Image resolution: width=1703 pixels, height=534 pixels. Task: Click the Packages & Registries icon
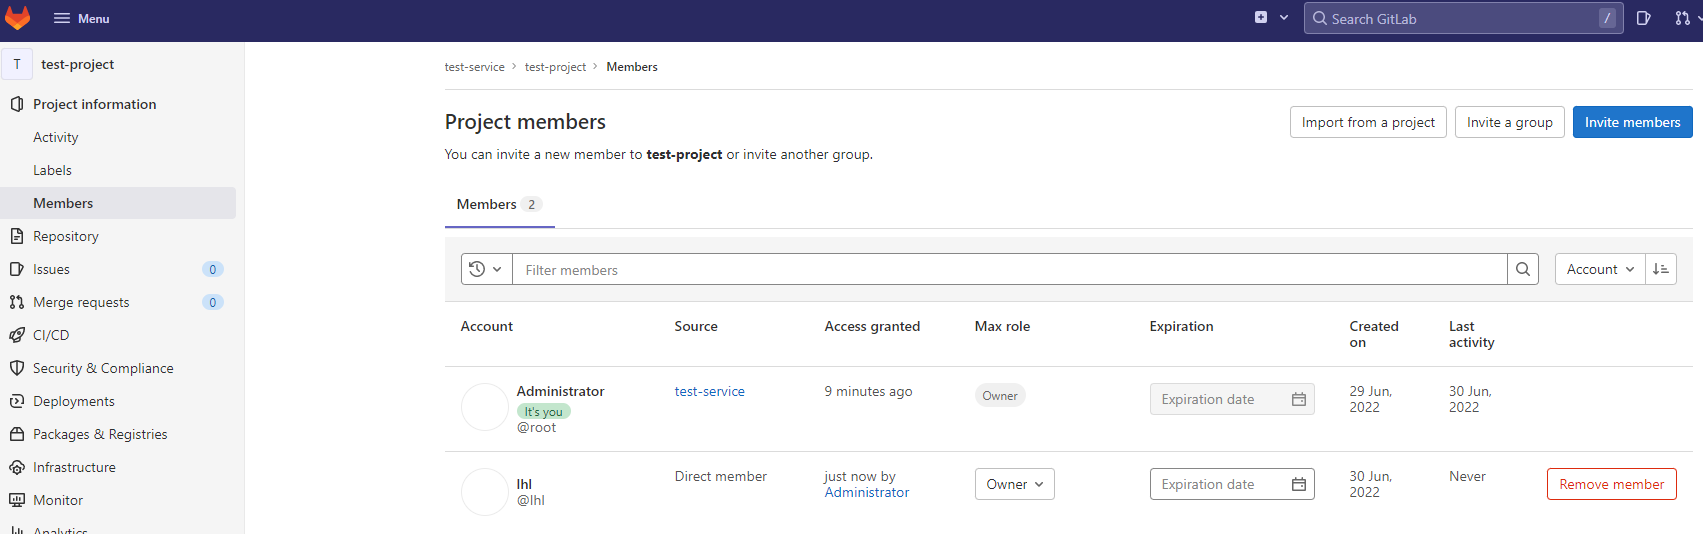pyautogui.click(x=17, y=434)
